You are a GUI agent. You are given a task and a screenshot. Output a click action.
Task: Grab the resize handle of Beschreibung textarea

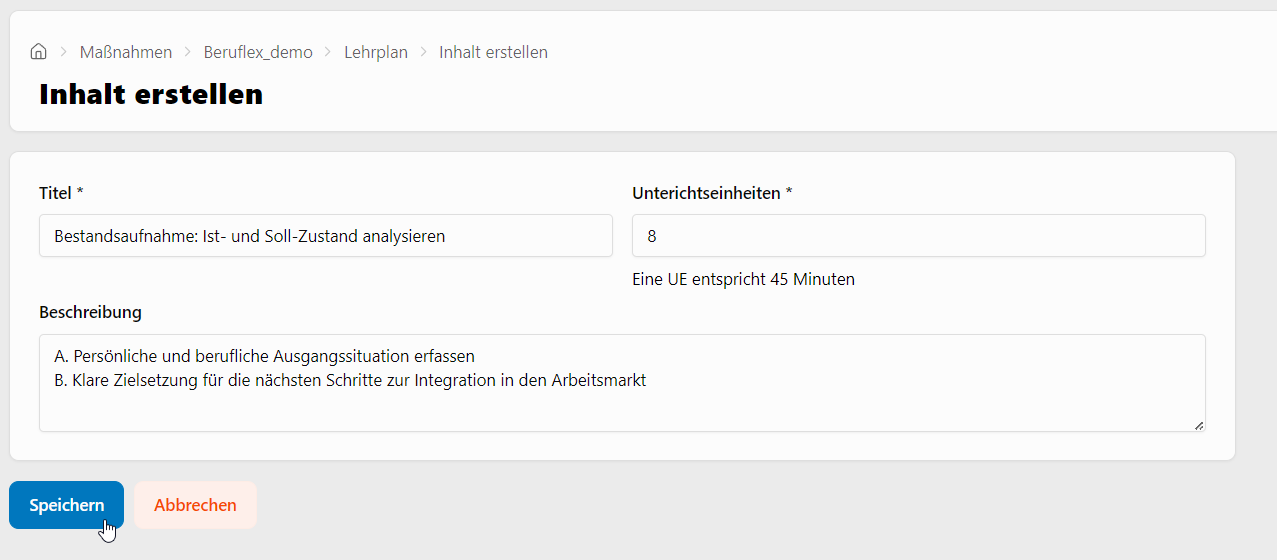[1198, 425]
